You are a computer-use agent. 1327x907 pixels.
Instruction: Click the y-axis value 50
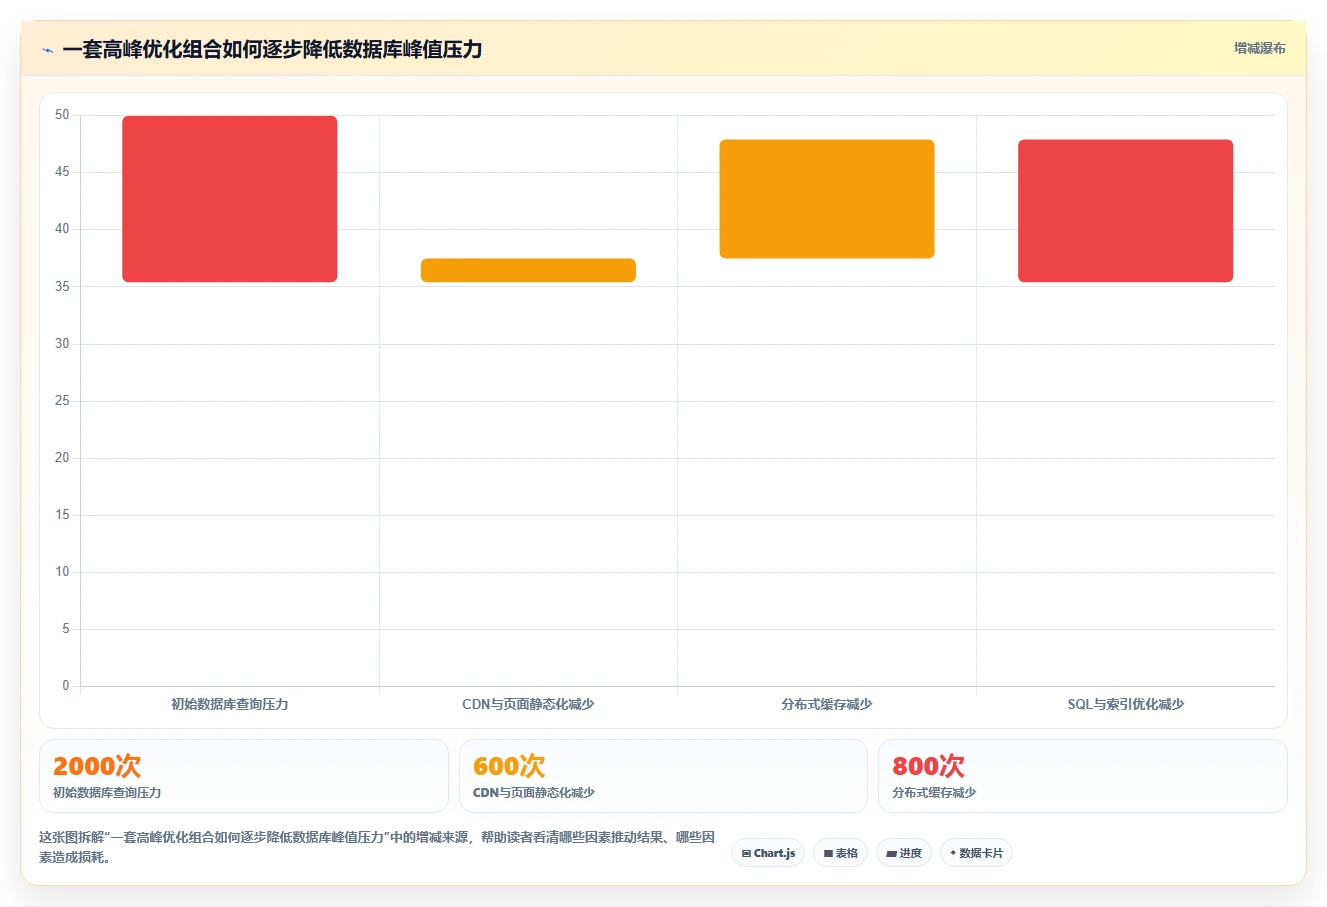click(62, 115)
